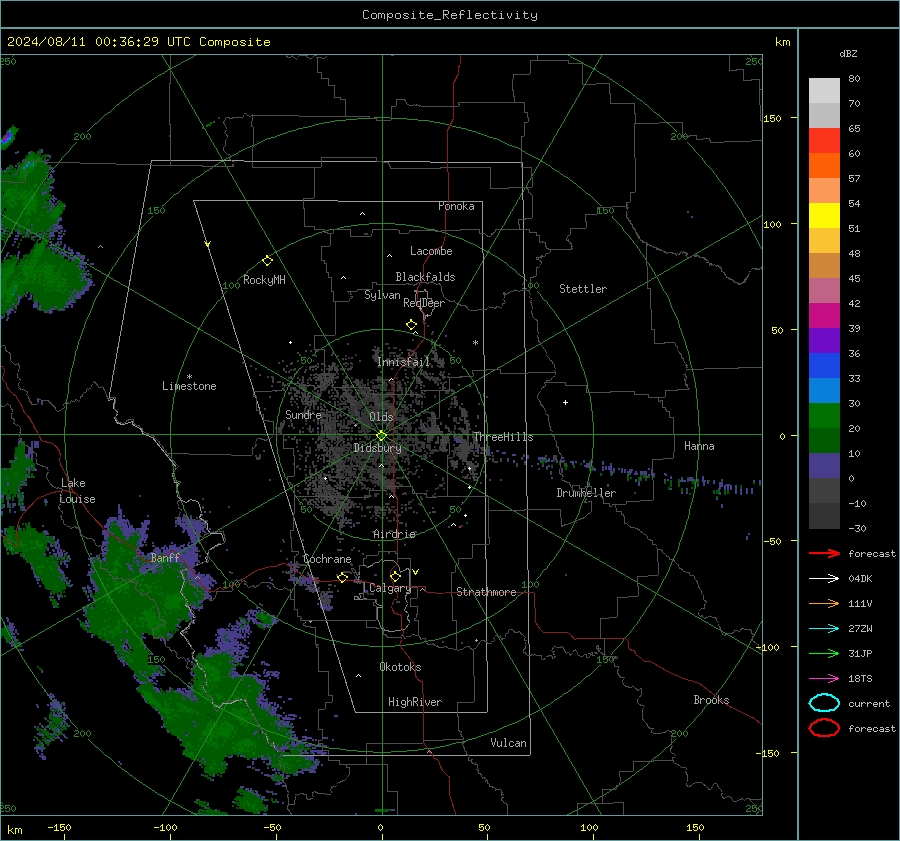Click the yellow diamond marker below RedDeer label

412,325
